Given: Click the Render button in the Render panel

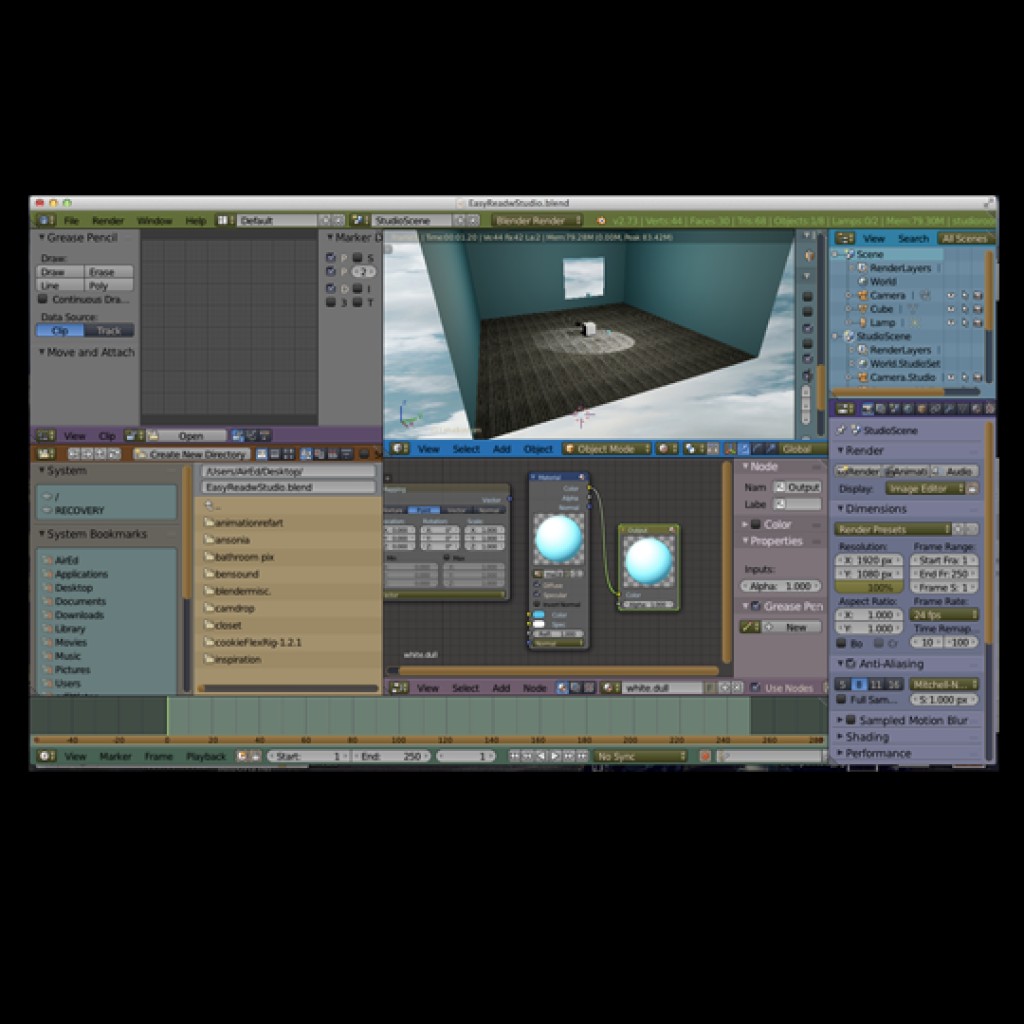Looking at the screenshot, I should pos(862,470).
